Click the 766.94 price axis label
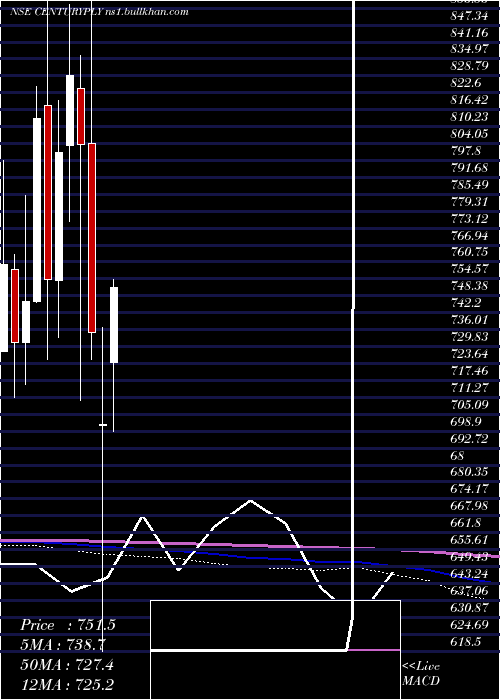Image resolution: width=500 pixels, height=700 pixels. (x=469, y=235)
